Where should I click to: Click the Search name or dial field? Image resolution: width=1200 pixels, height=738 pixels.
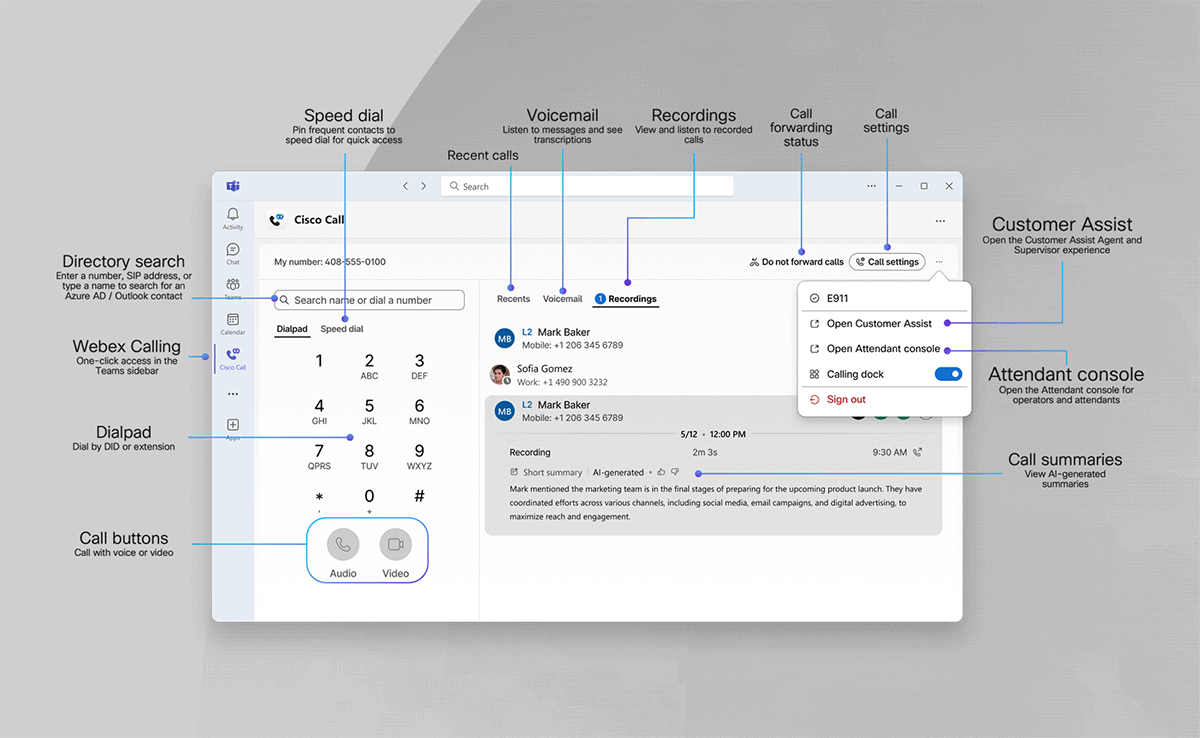point(370,300)
